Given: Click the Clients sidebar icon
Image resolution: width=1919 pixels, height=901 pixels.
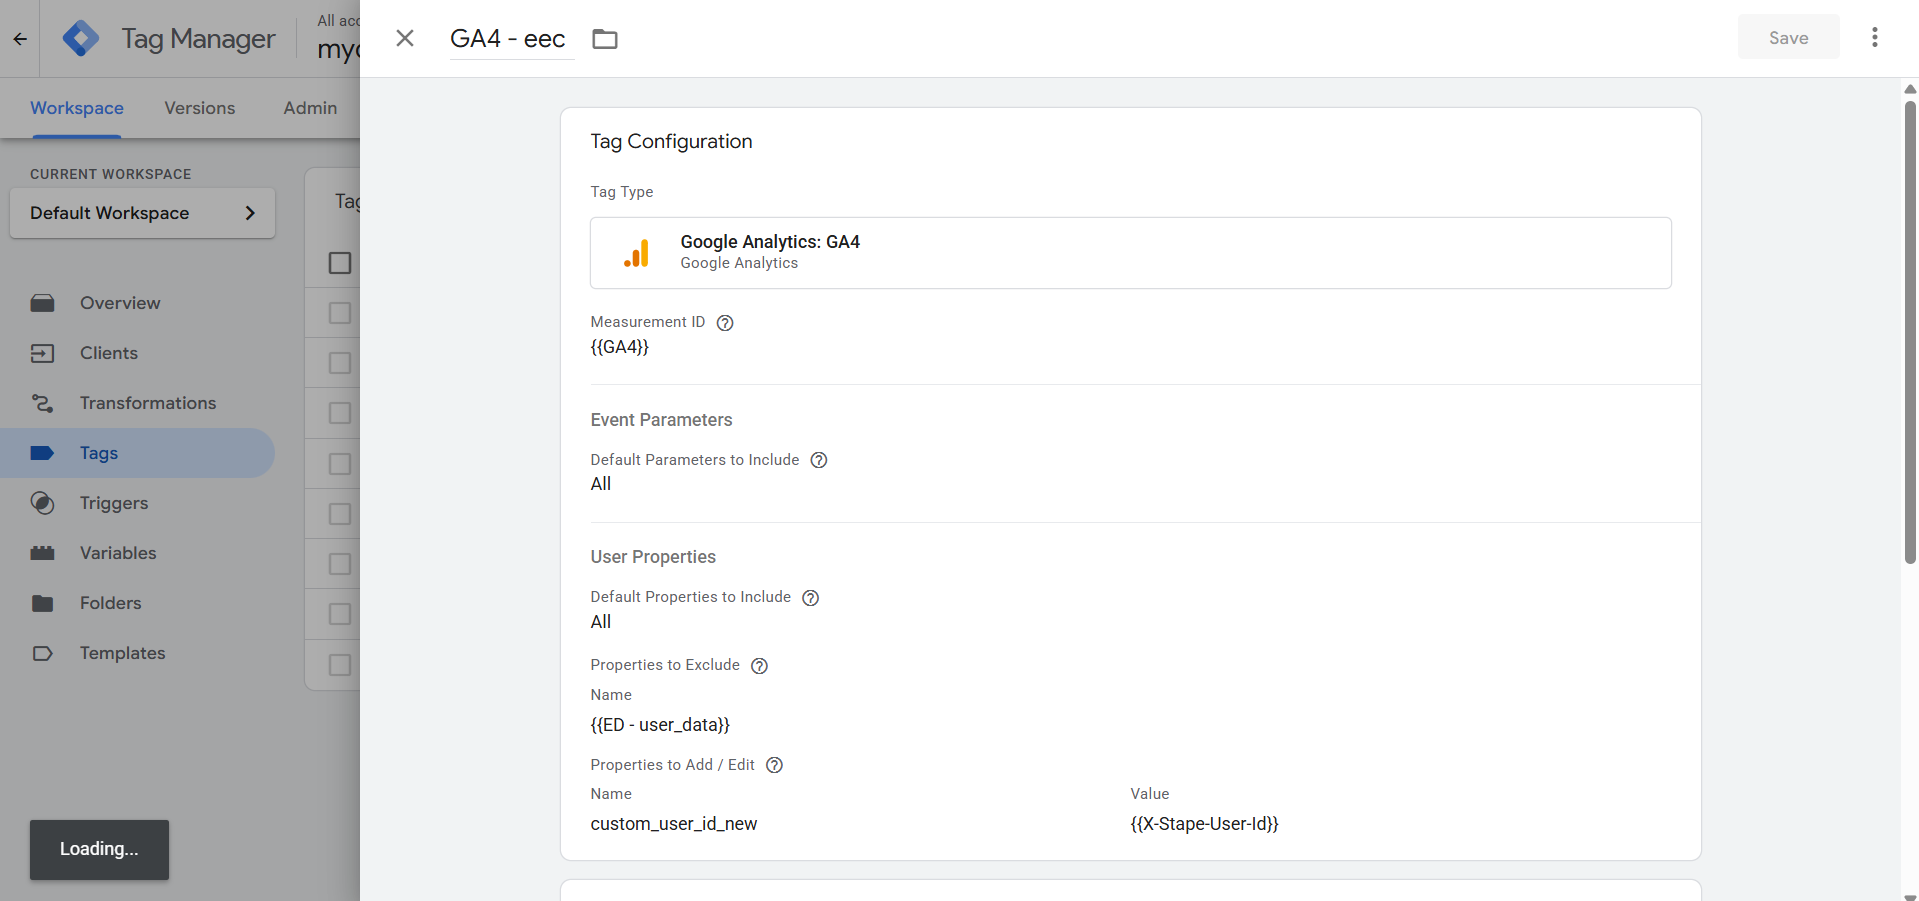Looking at the screenshot, I should coord(42,353).
